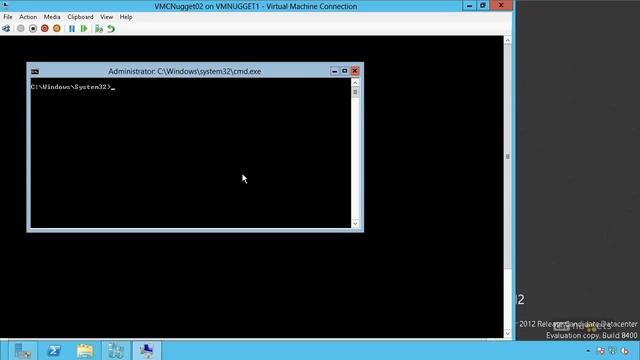This screenshot has width=640, height=360.
Task: Click the VM Connection scrollbar down arrow
Action: [508, 333]
